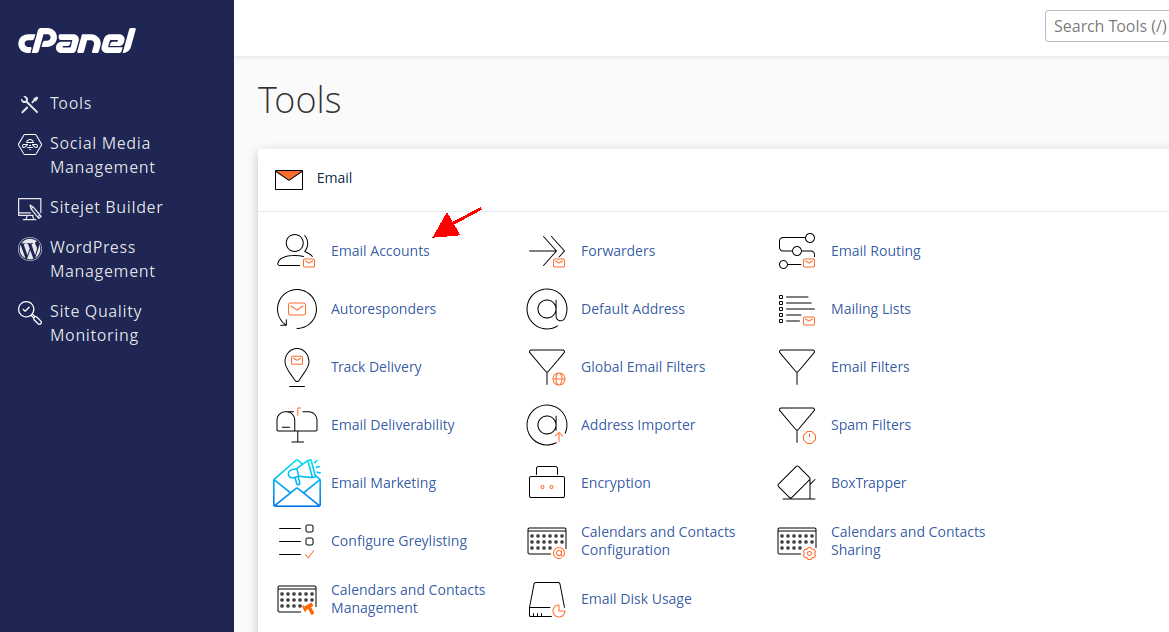Open Sitejet Builder from sidebar
Image resolution: width=1169 pixels, height=632 pixels.
point(106,208)
